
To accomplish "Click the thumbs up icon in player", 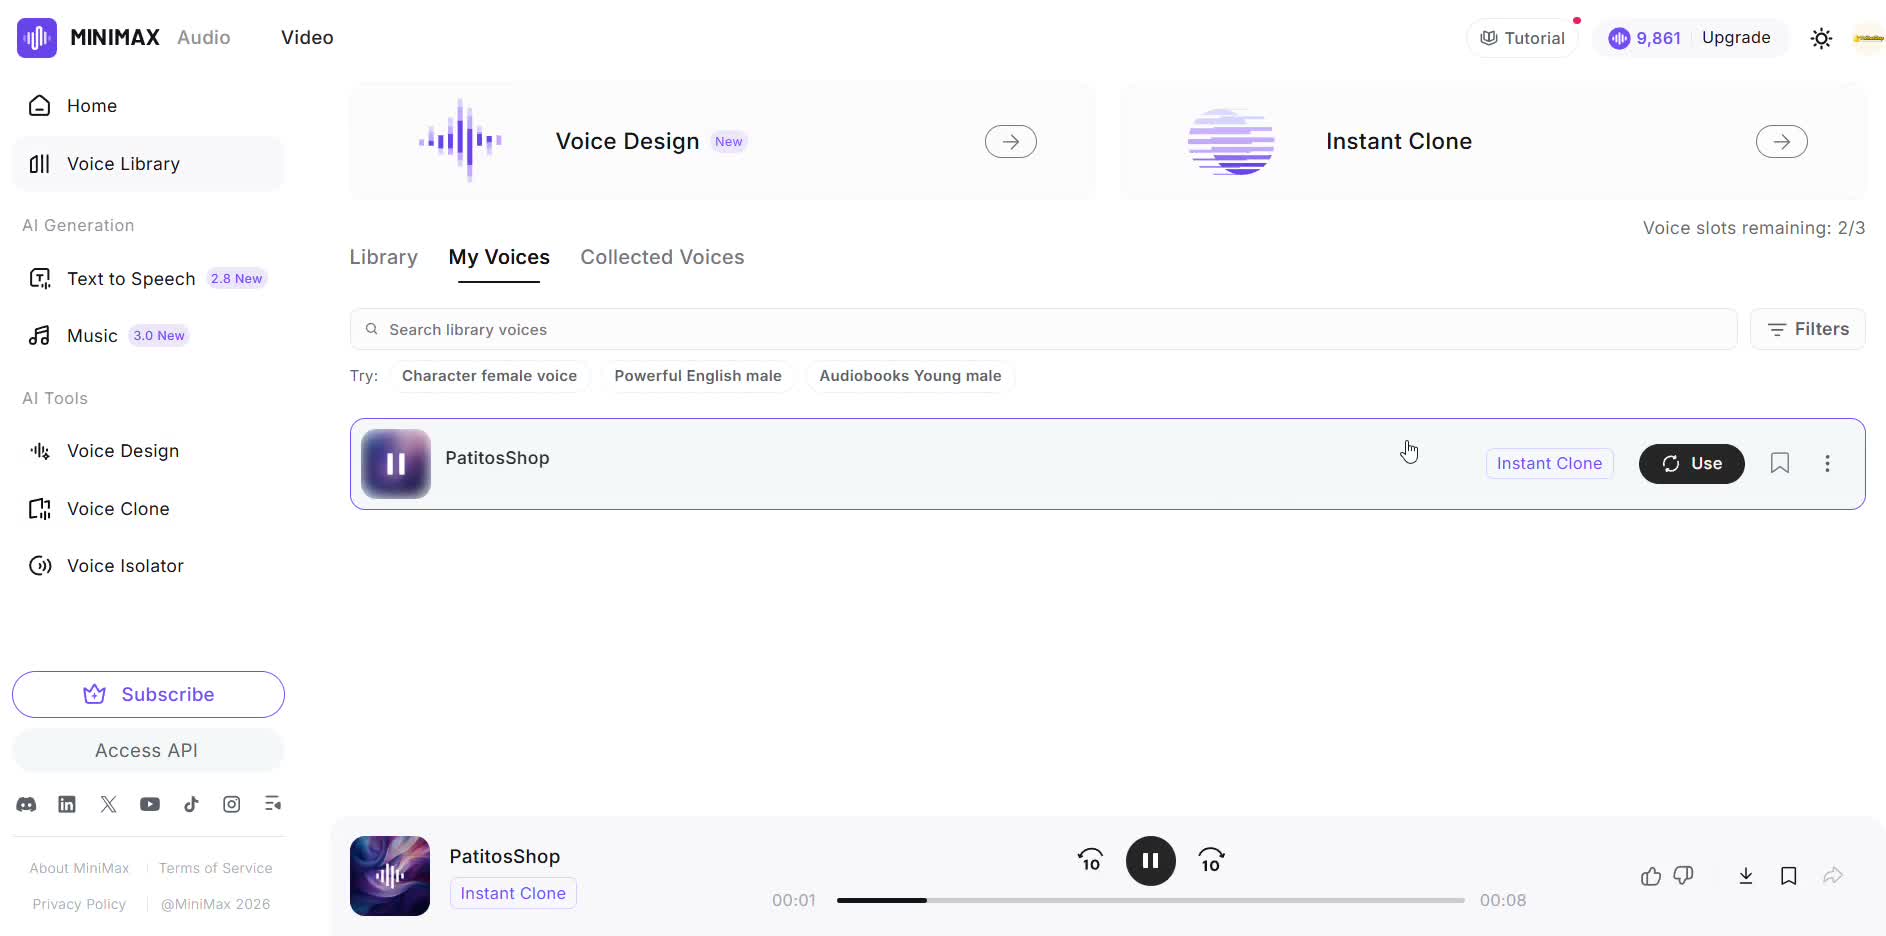I will point(1651,876).
